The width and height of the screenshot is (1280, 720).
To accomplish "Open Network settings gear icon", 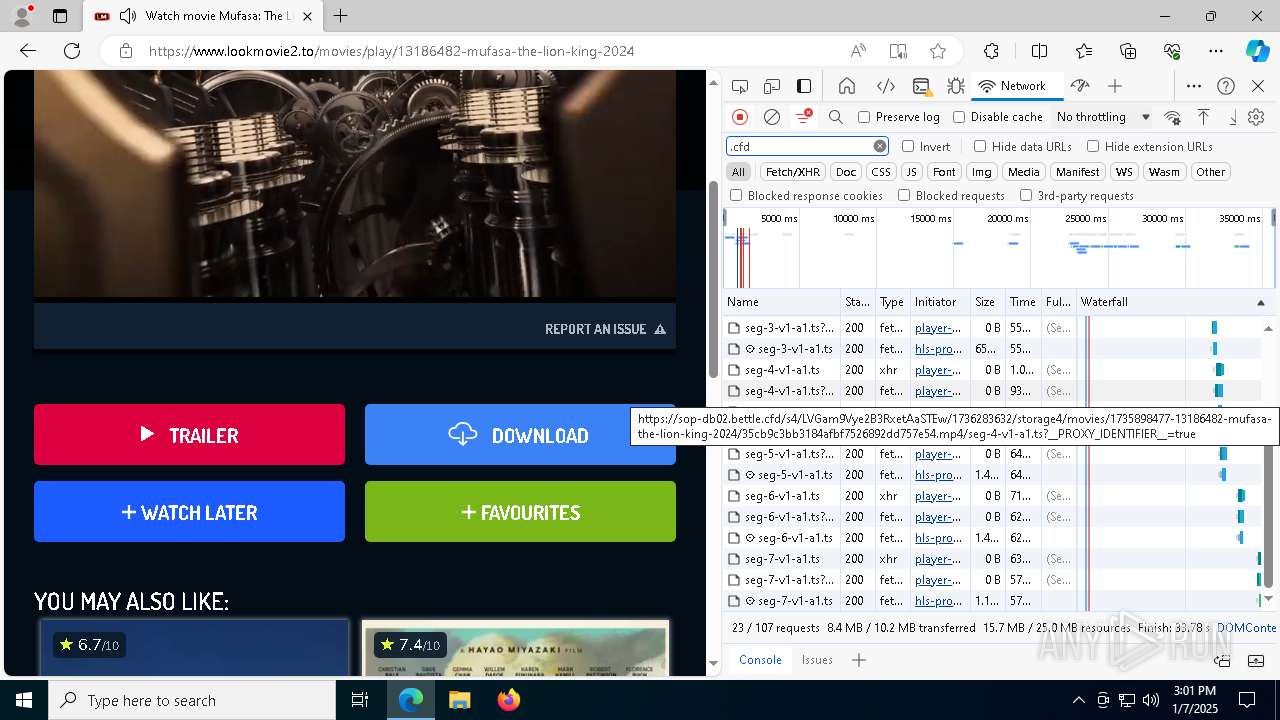I will [1256, 117].
